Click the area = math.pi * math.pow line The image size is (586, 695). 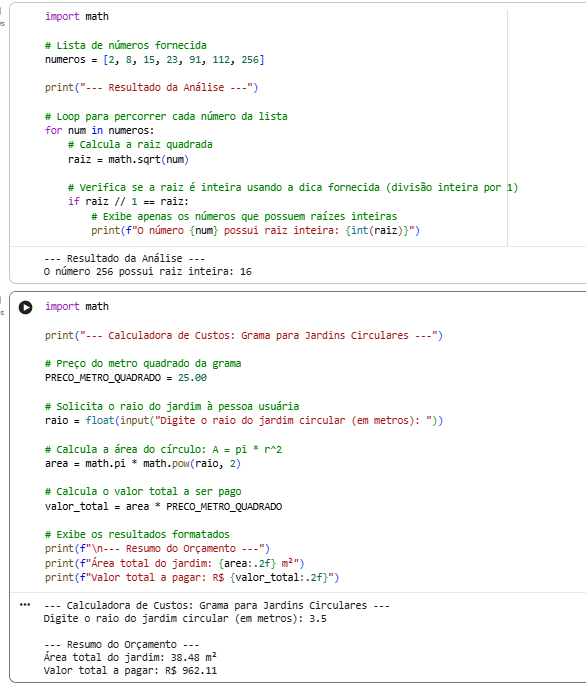[x=143, y=464]
